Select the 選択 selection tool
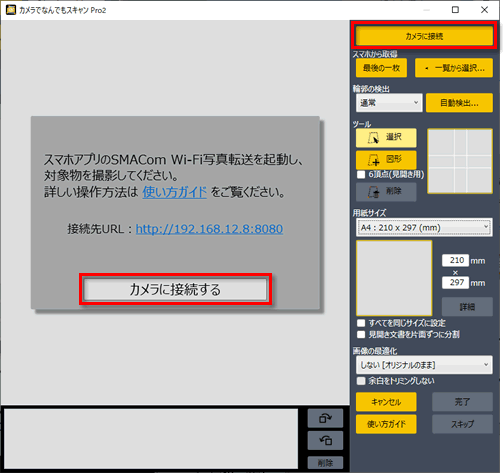Screen dimensions: 504x473 [x=386, y=138]
